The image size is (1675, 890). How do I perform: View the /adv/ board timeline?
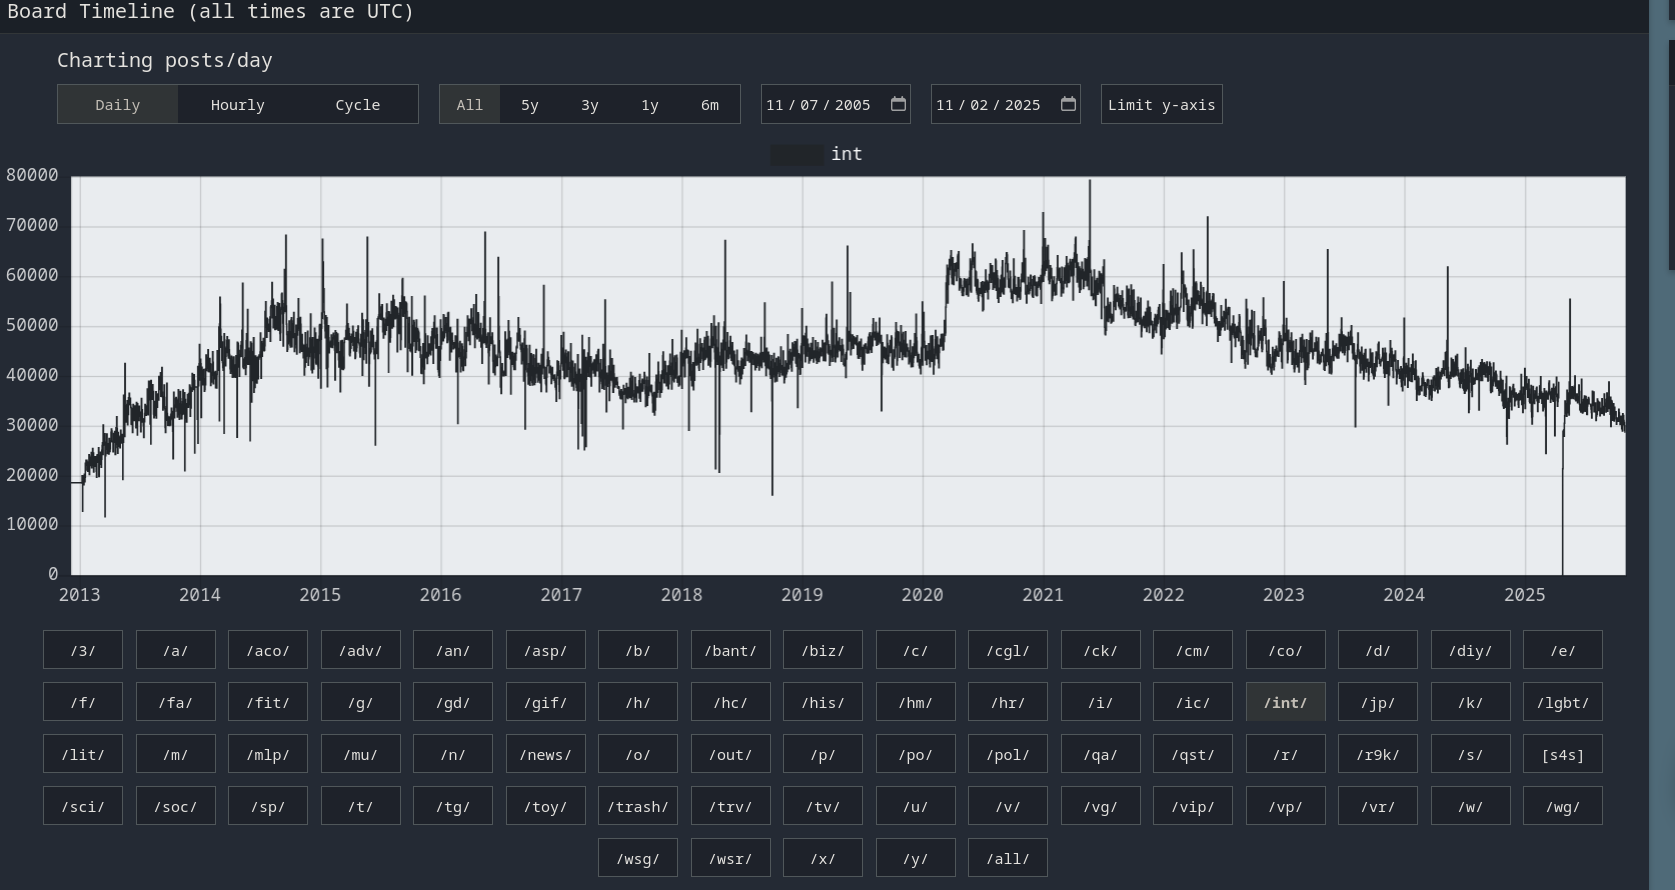tap(361, 650)
